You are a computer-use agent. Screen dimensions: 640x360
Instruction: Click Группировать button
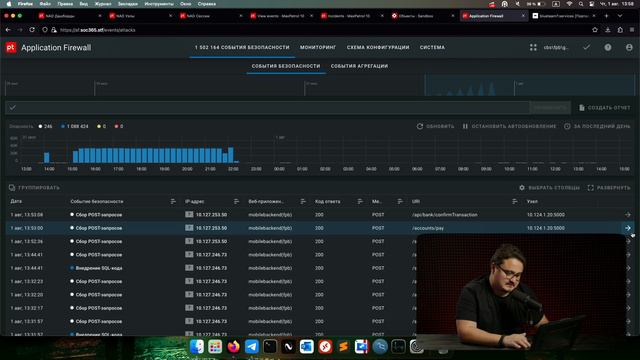coord(34,188)
